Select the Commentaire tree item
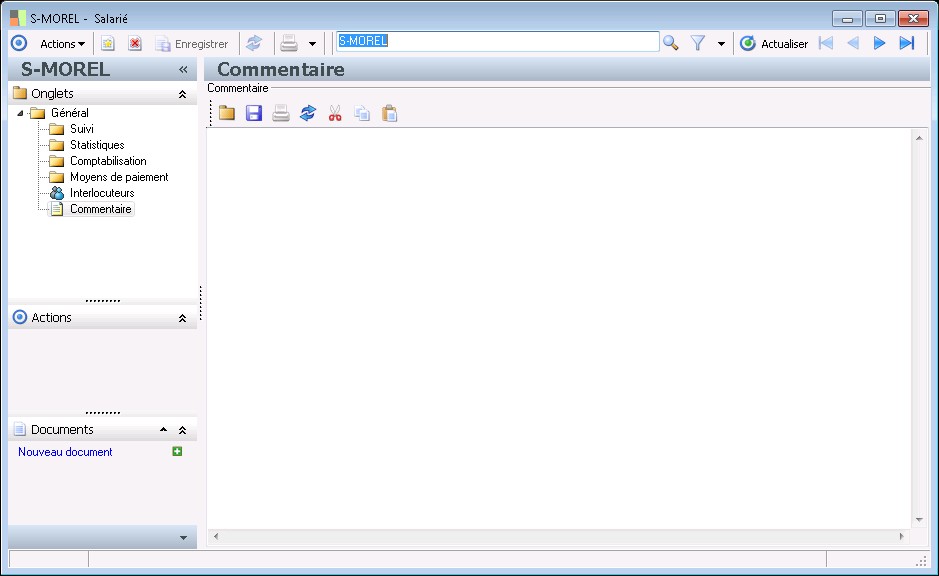 tap(101, 209)
